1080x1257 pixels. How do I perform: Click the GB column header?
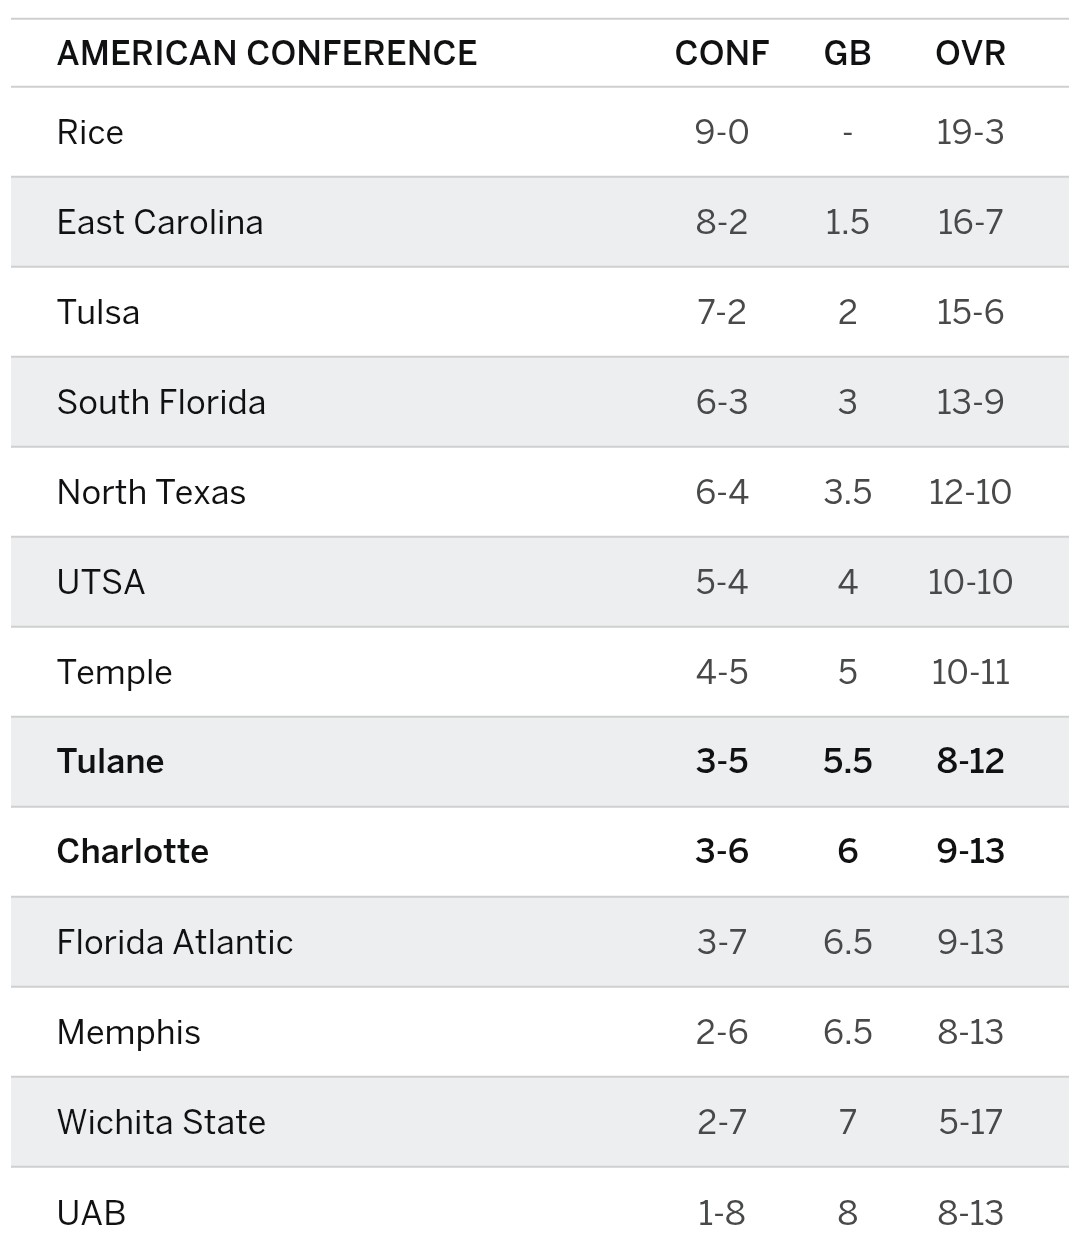[847, 53]
